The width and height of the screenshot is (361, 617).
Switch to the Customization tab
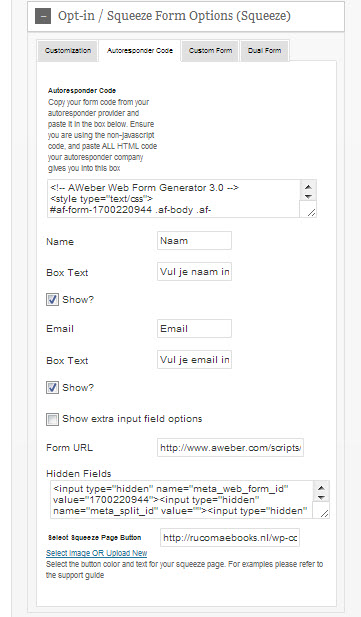68,51
